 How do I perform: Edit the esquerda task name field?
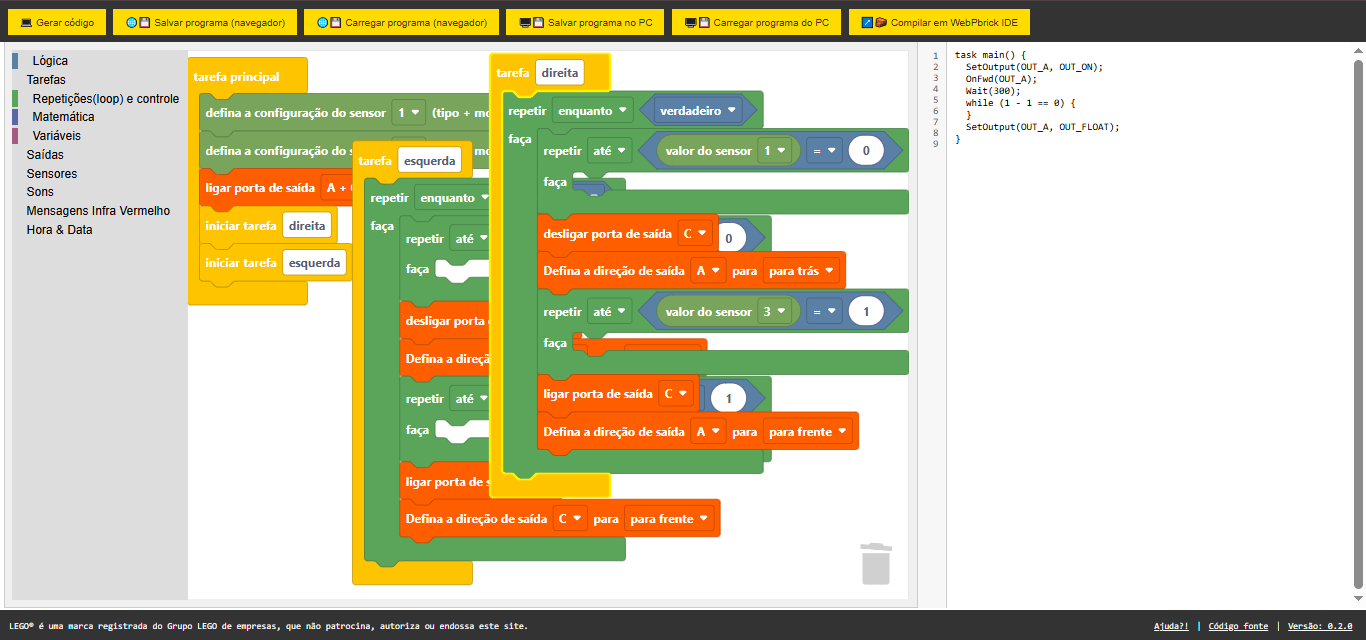coord(429,160)
